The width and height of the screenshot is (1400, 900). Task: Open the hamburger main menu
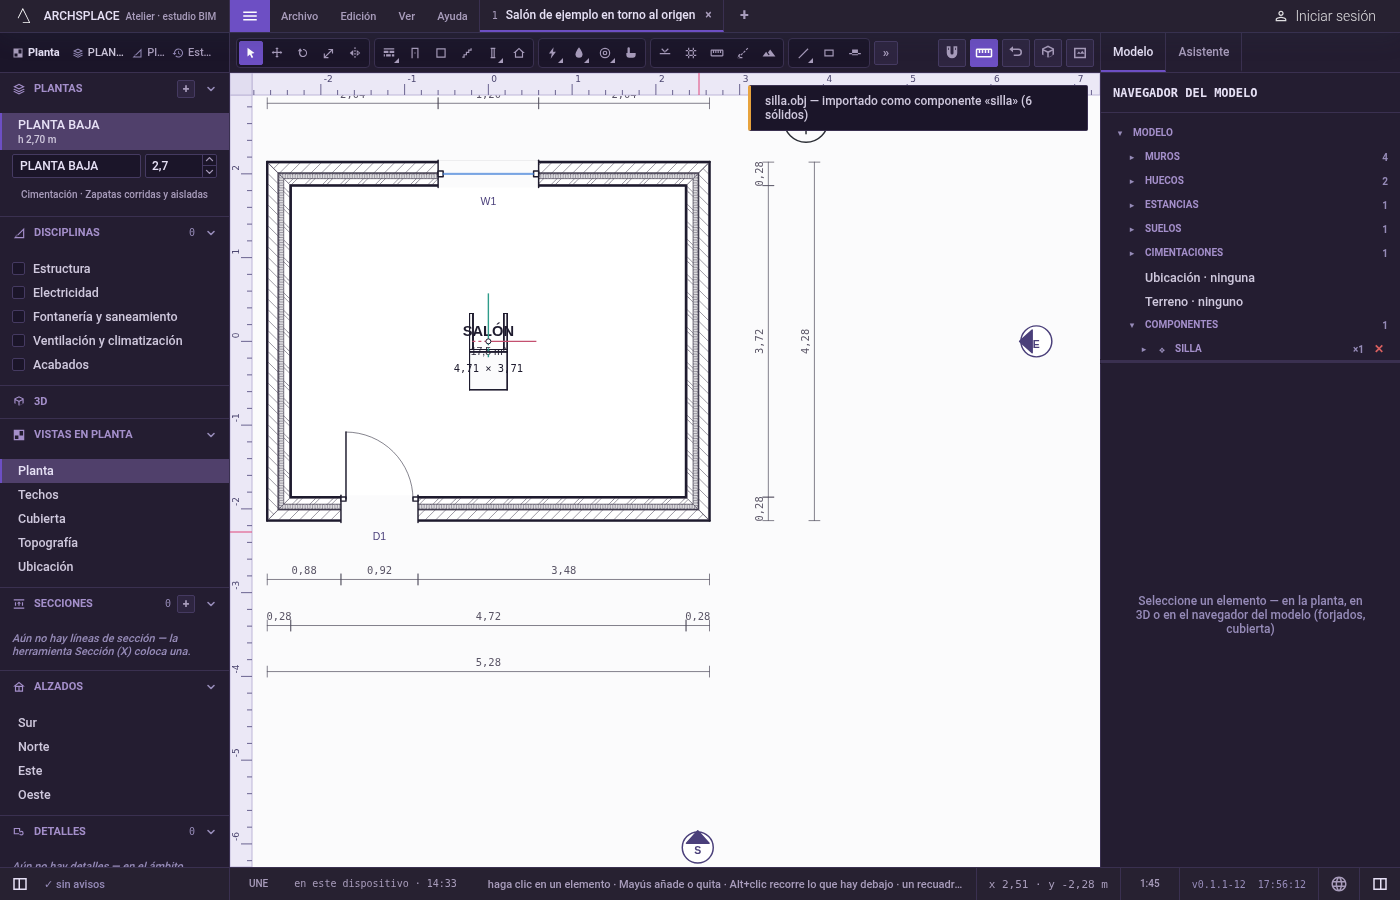point(250,16)
